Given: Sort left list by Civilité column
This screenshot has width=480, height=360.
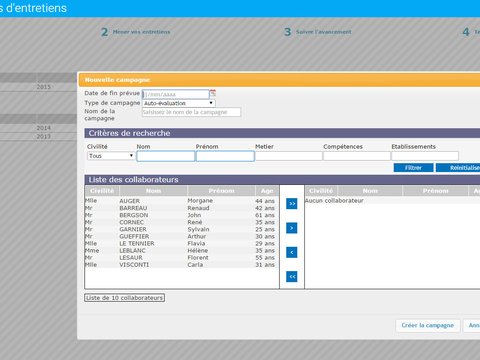Looking at the screenshot, I should coord(102,191).
